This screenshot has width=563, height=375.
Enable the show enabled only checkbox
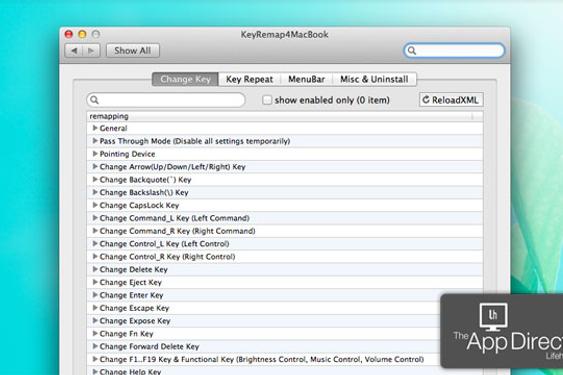pyautogui.click(x=267, y=100)
